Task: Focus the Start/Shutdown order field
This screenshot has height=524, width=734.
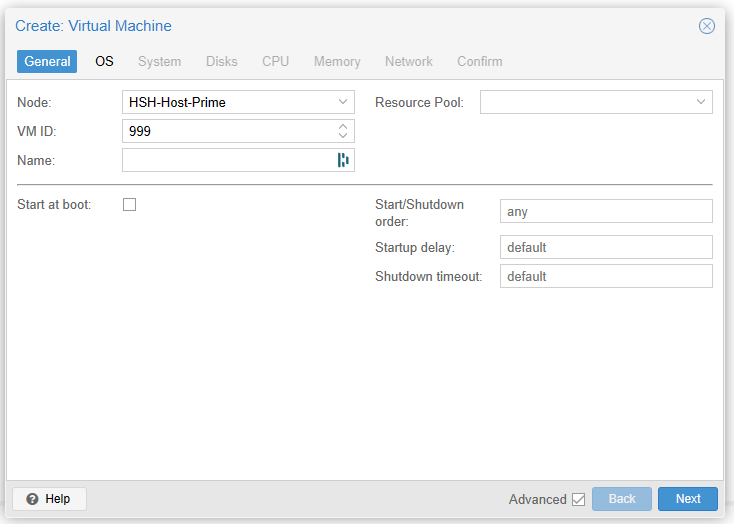Action: pos(605,211)
